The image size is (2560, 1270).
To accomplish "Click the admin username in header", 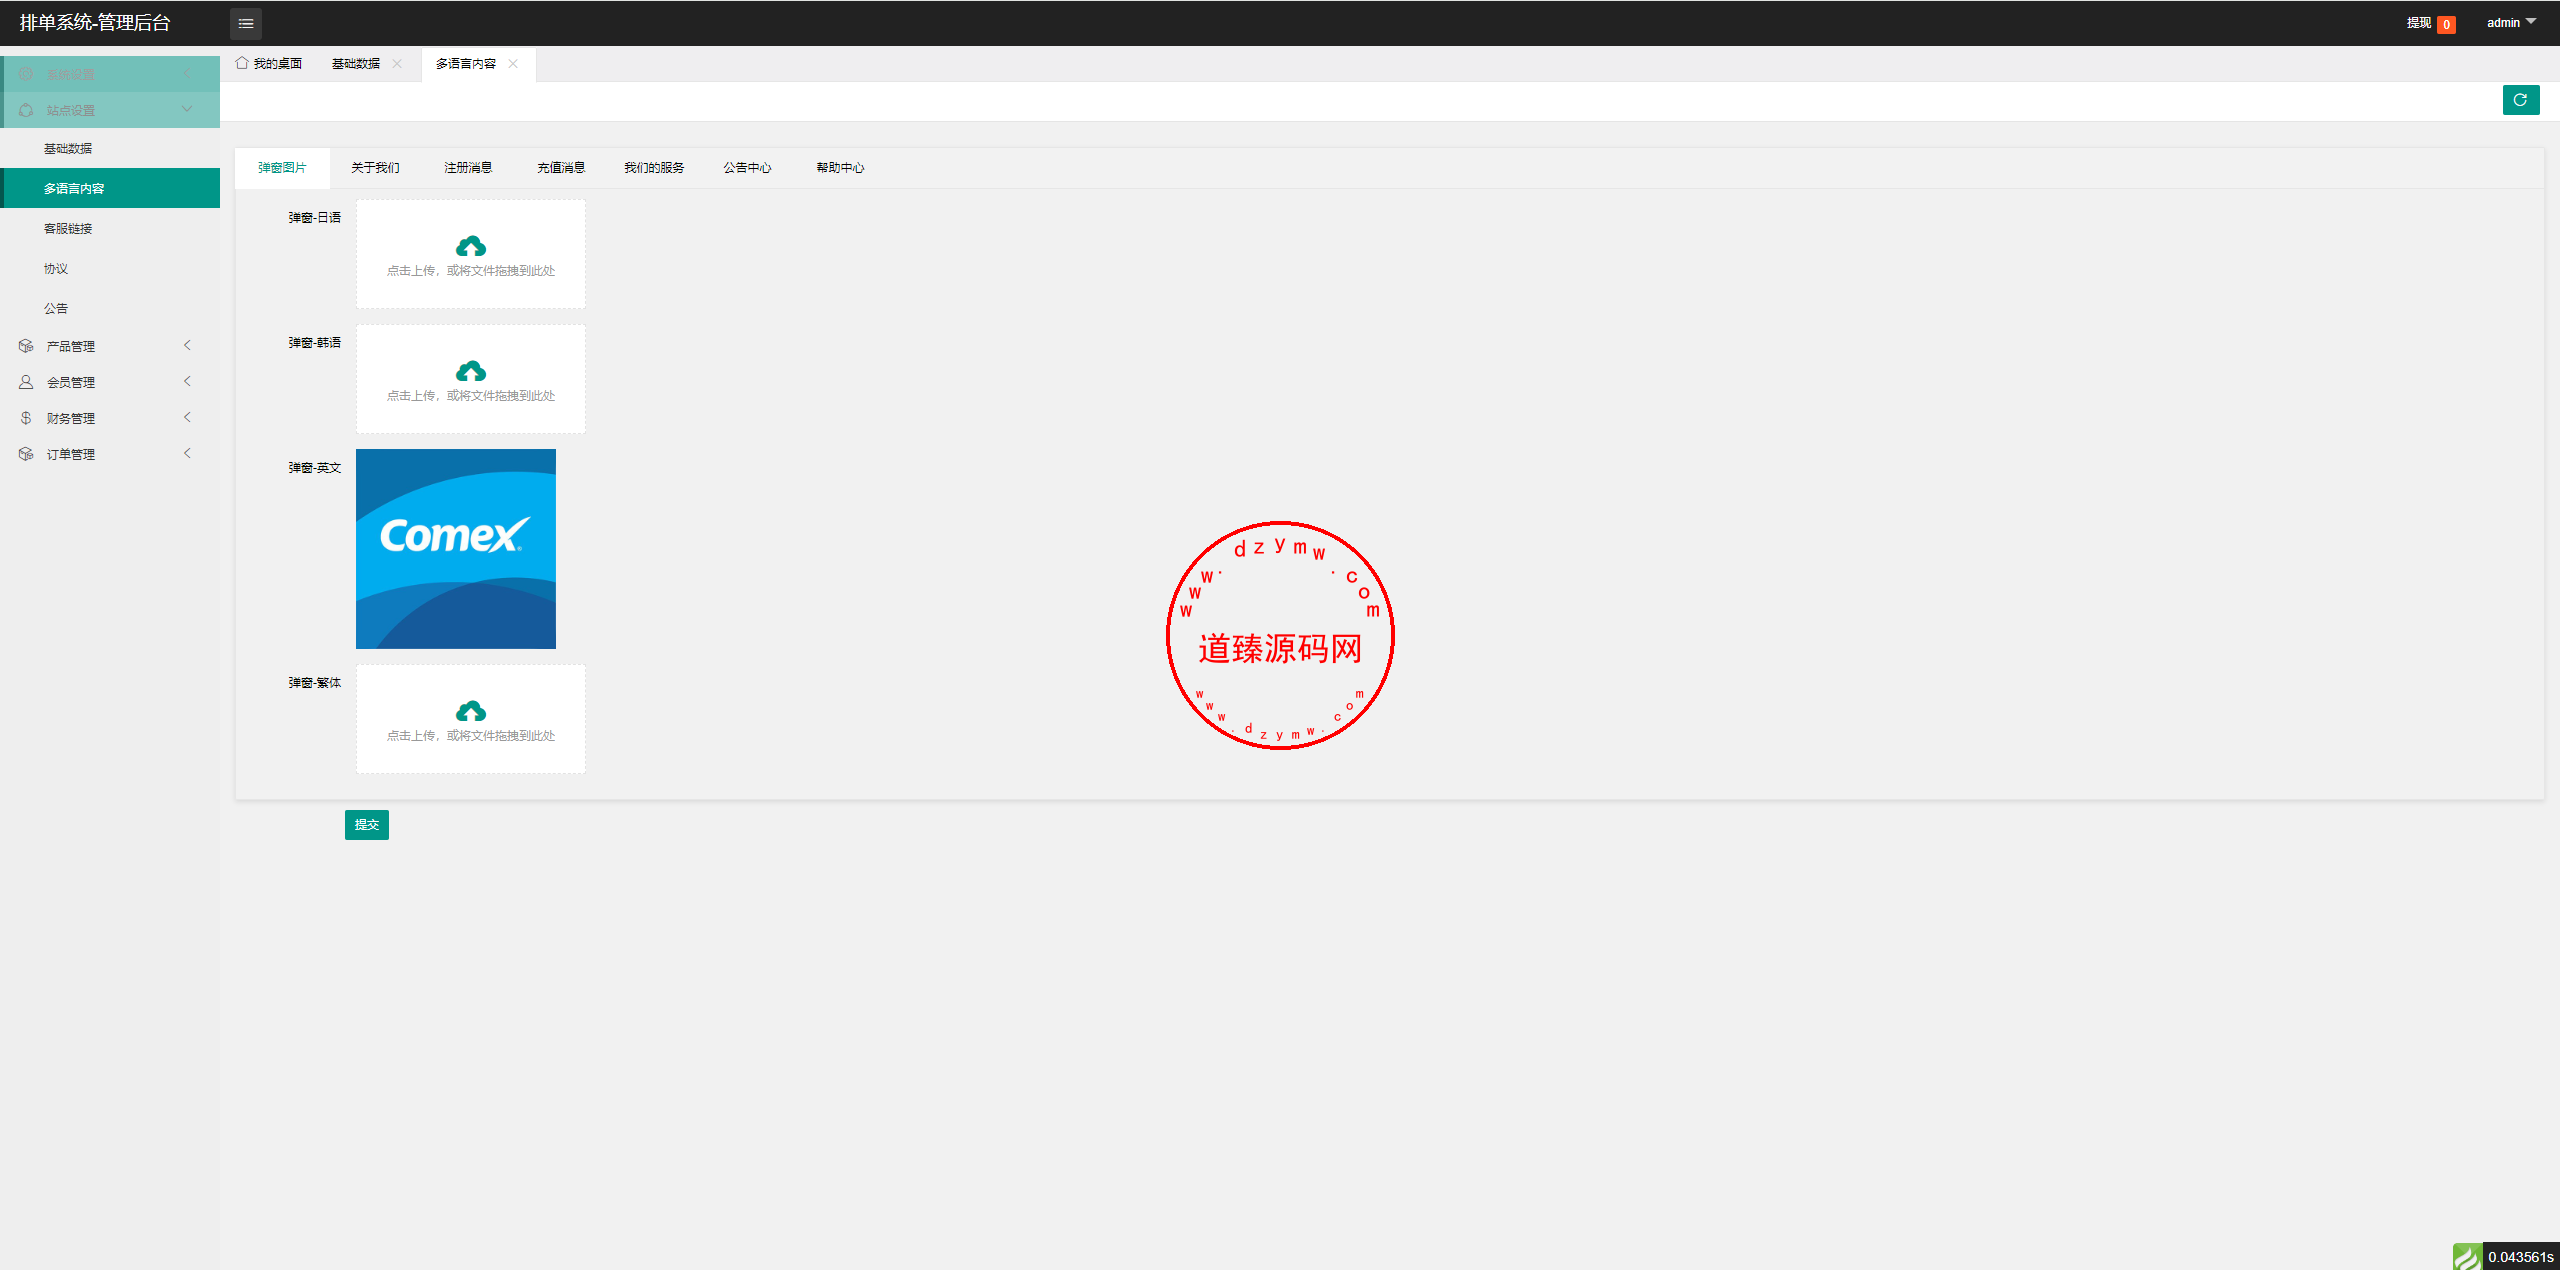I will pyautogui.click(x=2503, y=23).
